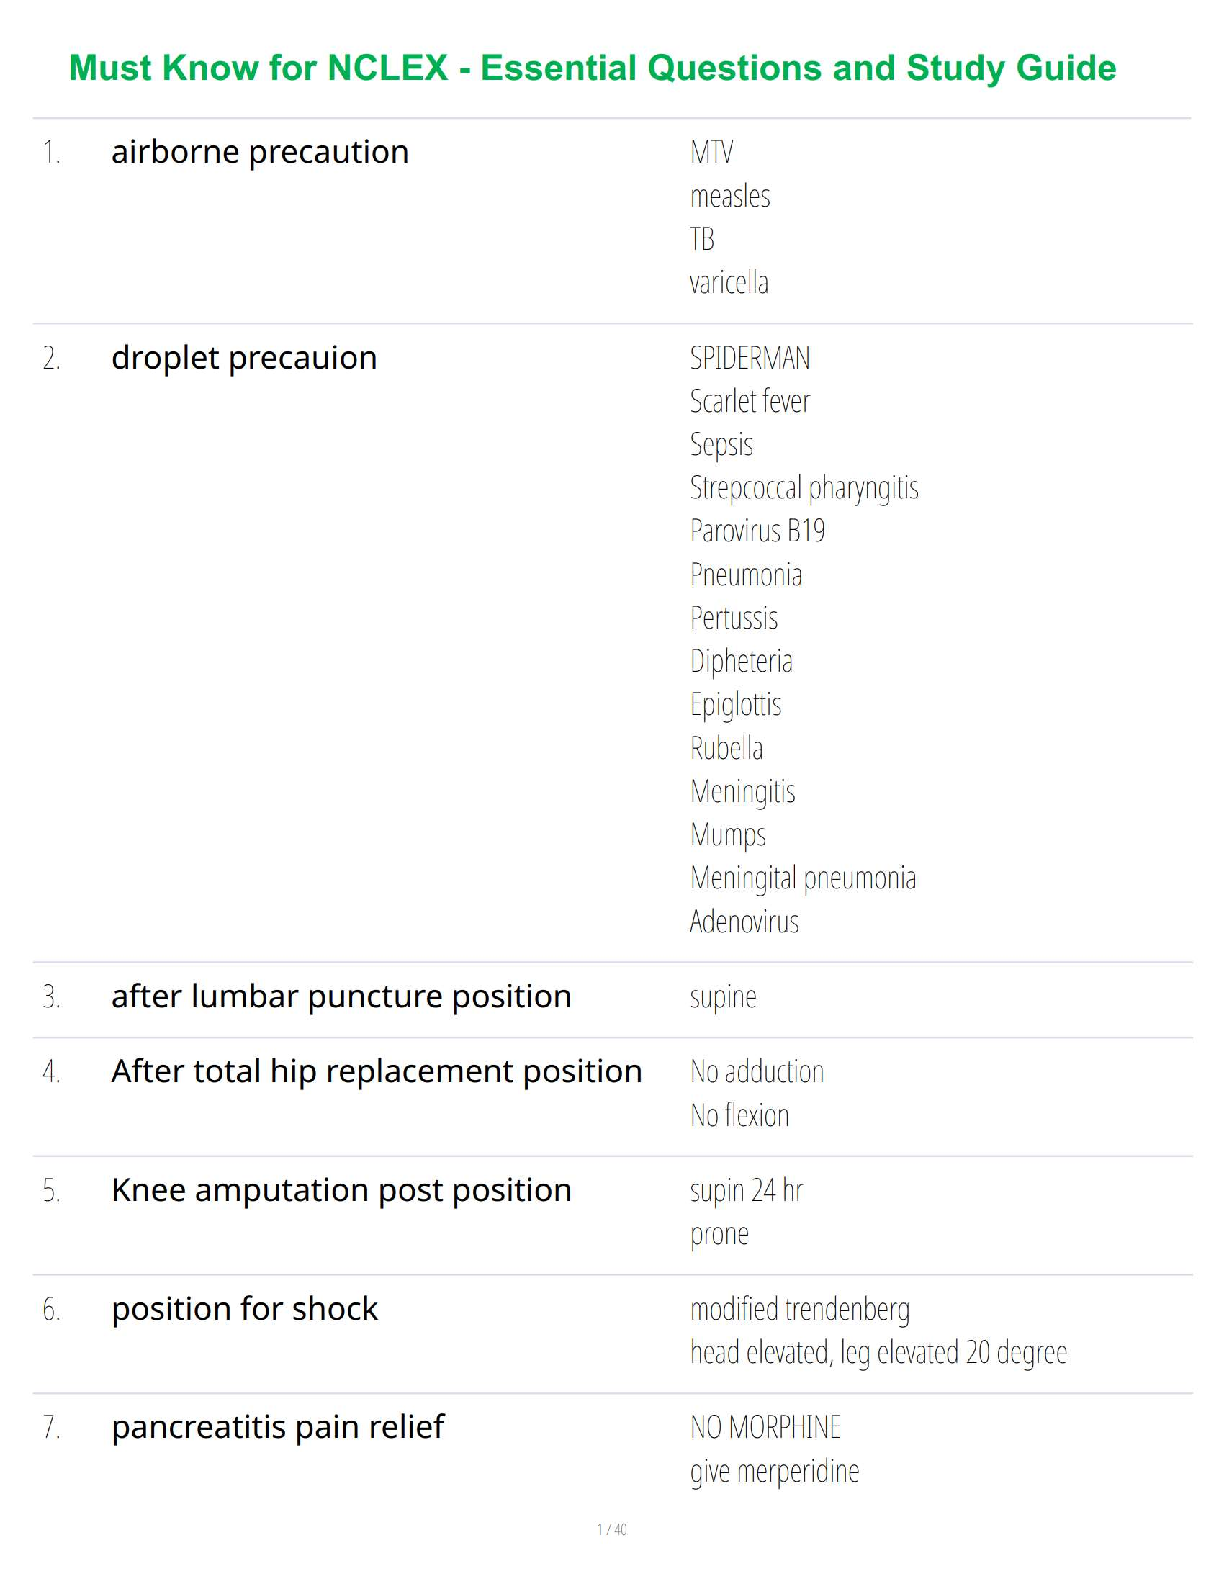Image resolution: width=1224 pixels, height=1584 pixels.
Task: Select the 'airborne precaution' term
Action: pos(260,152)
